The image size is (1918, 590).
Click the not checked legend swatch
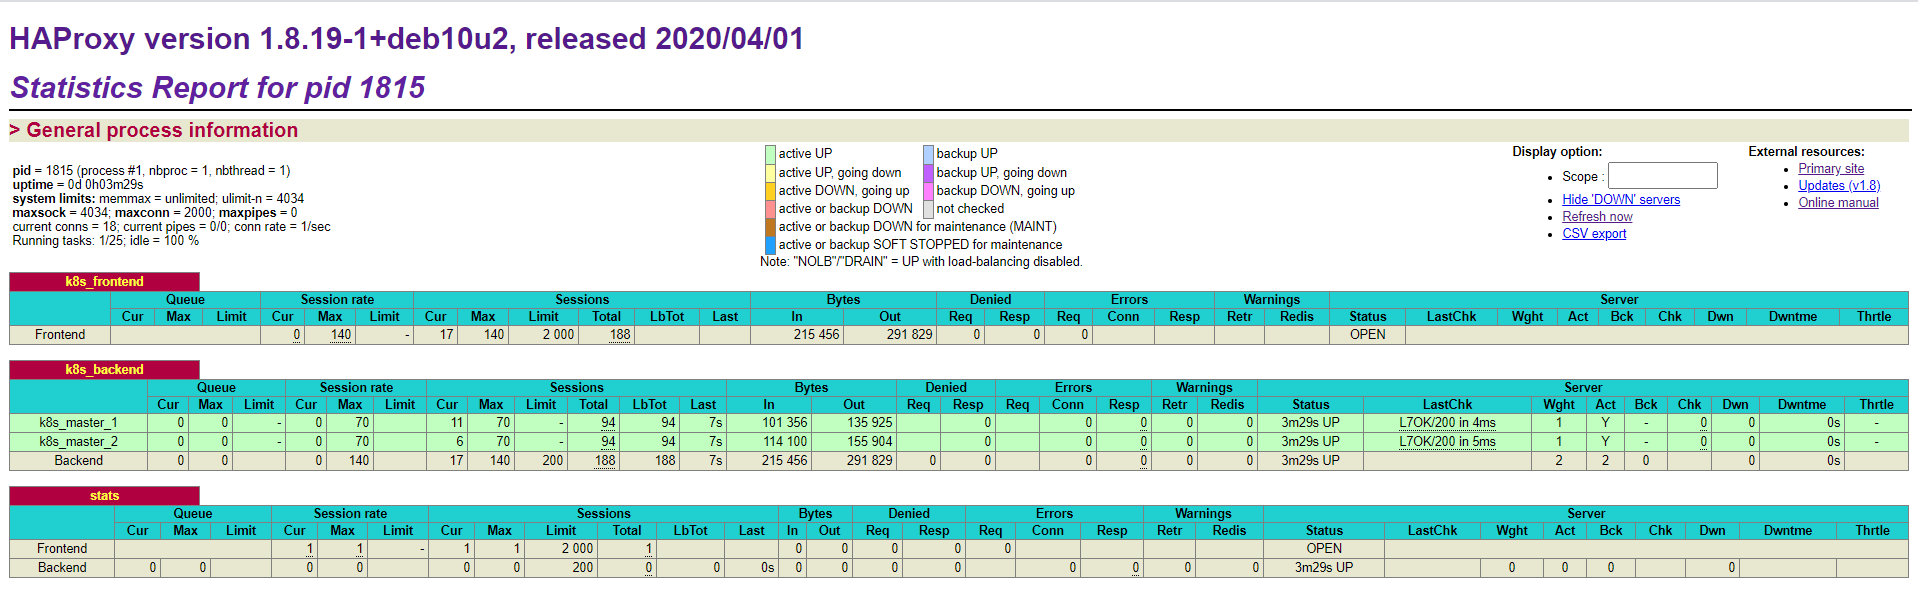tap(928, 208)
